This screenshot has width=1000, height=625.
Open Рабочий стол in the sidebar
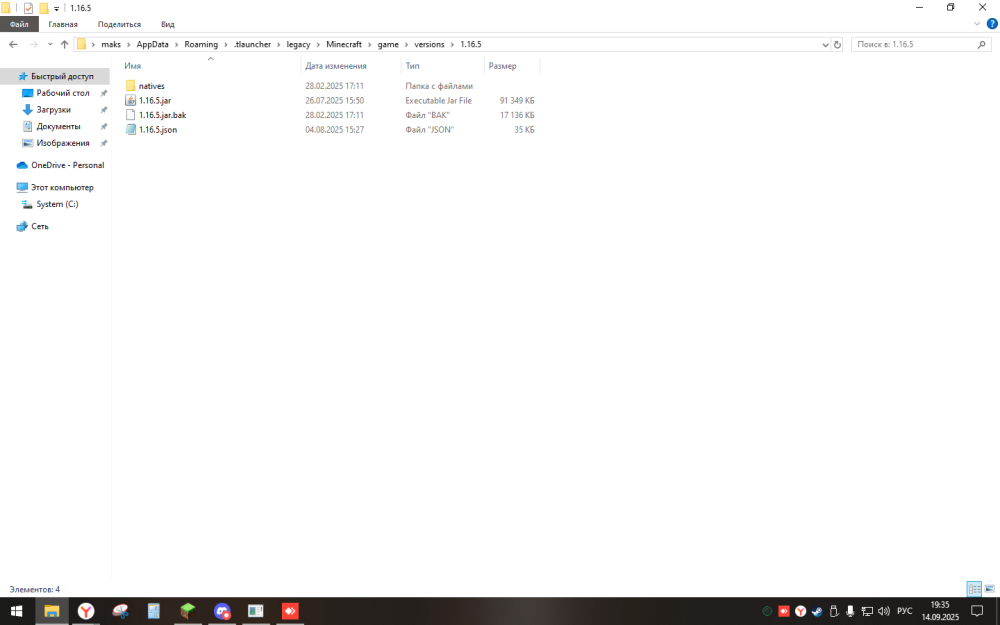tap(62, 93)
